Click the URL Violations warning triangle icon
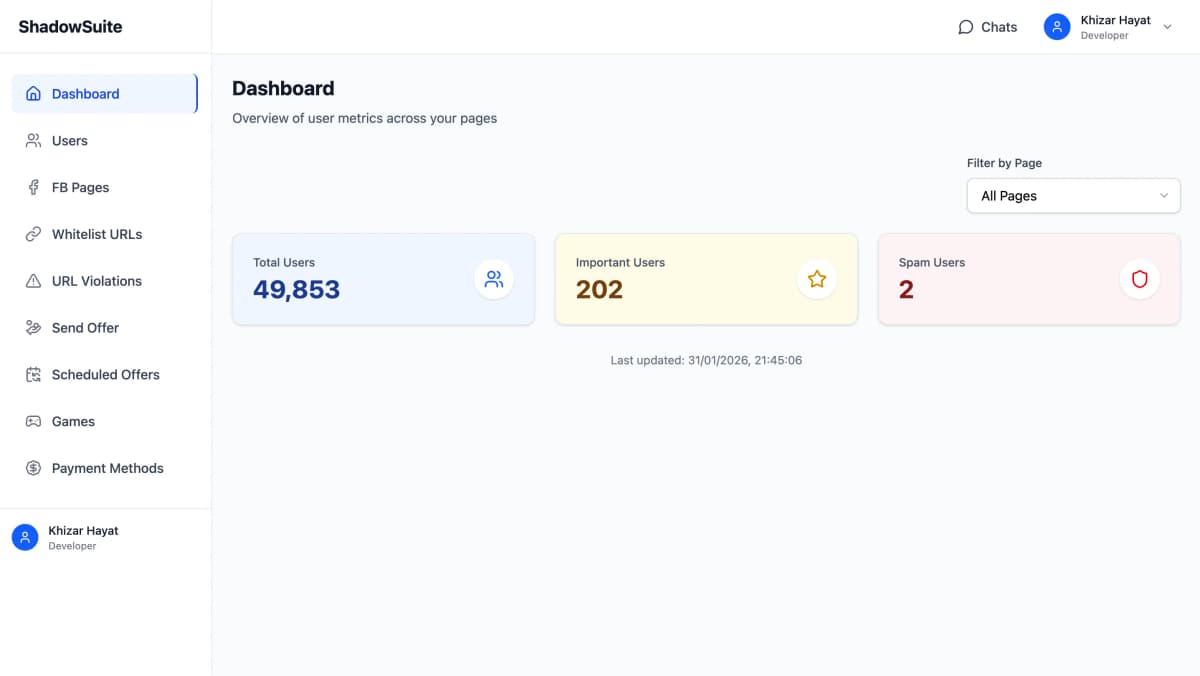Viewport: 1200px width, 676px height. pyautogui.click(x=33, y=281)
